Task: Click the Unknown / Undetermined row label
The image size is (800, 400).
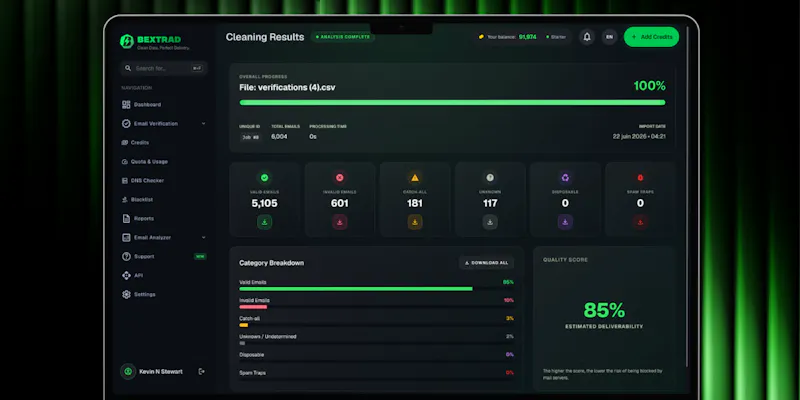Action: click(x=267, y=337)
